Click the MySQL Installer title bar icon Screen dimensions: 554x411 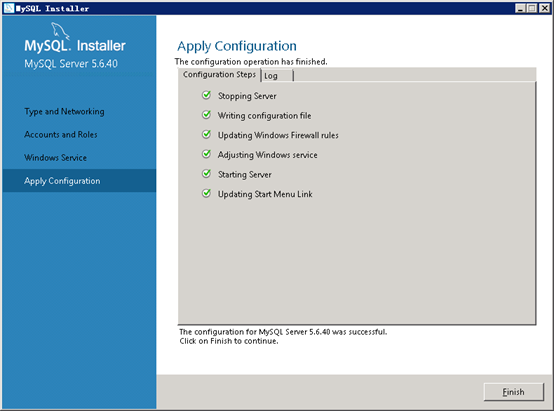9,8
